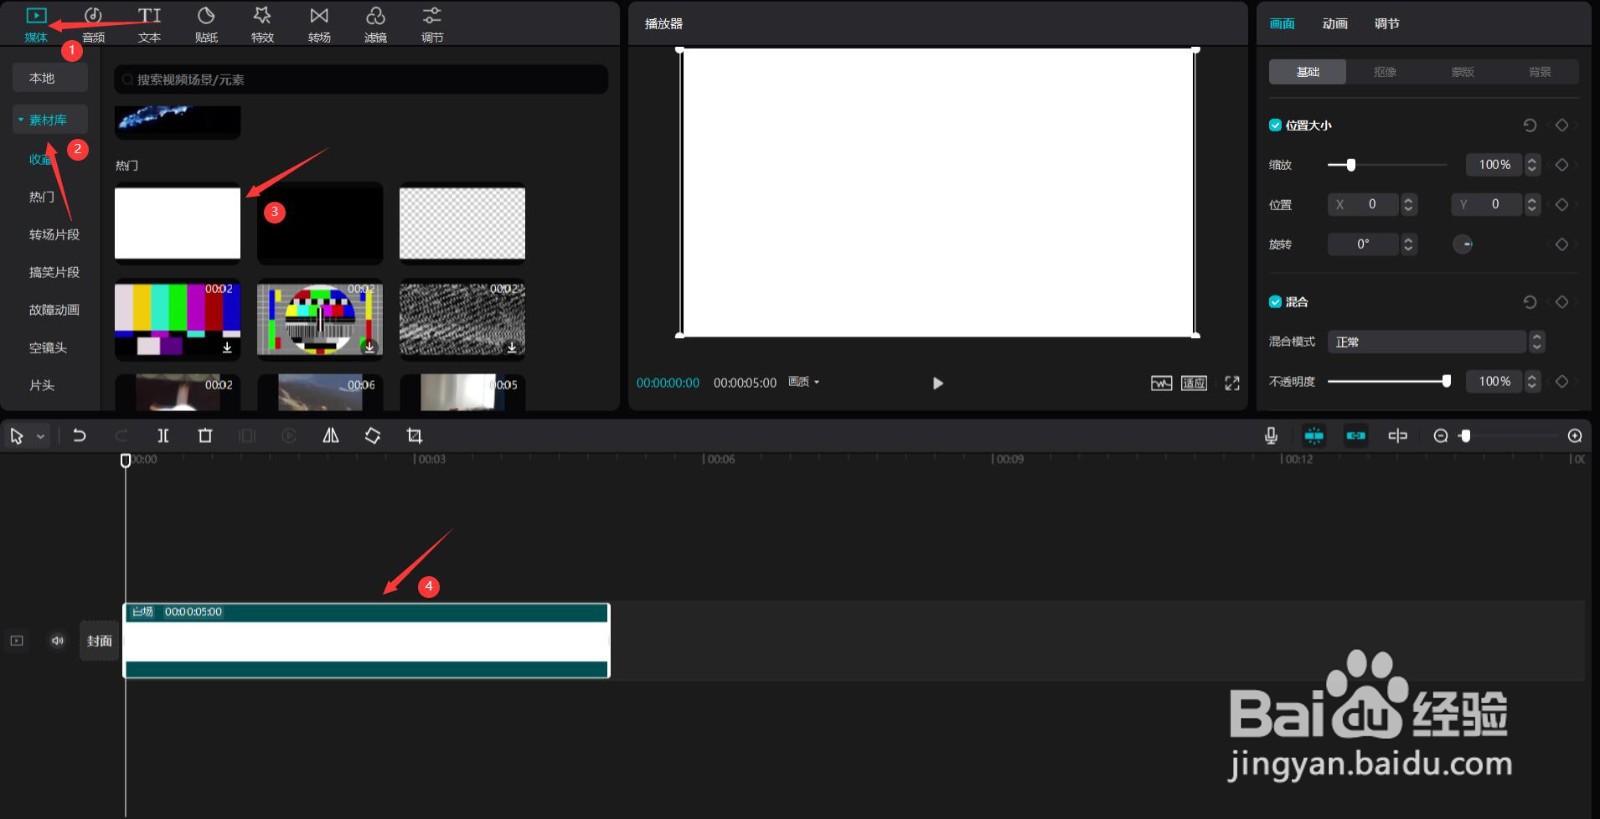
Task: Click the position Y value stepper
Action: click(x=1532, y=204)
